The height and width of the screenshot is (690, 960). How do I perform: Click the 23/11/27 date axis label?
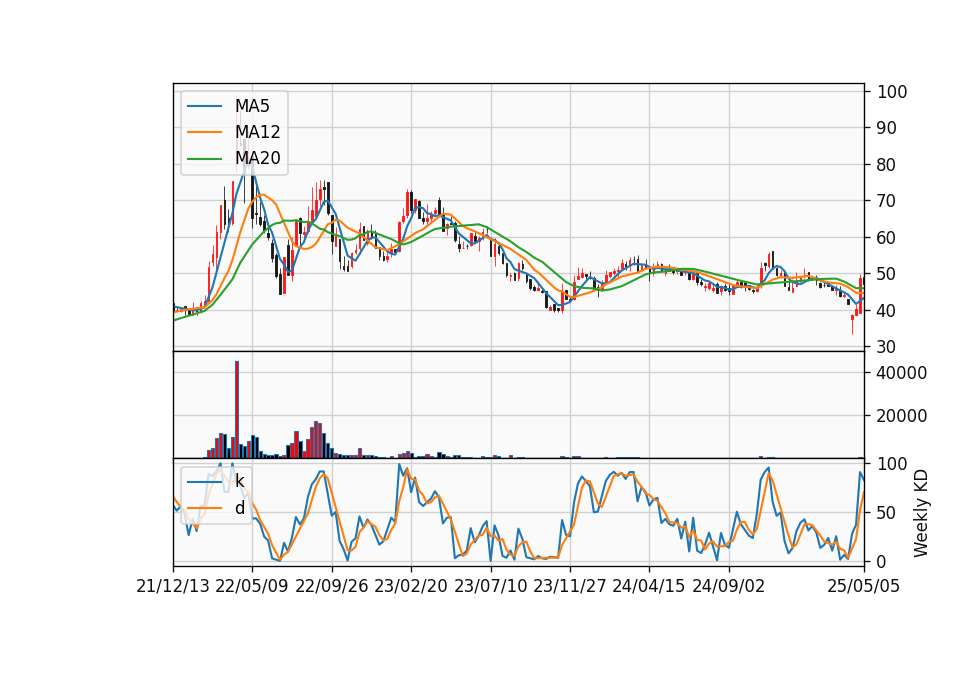(x=569, y=586)
